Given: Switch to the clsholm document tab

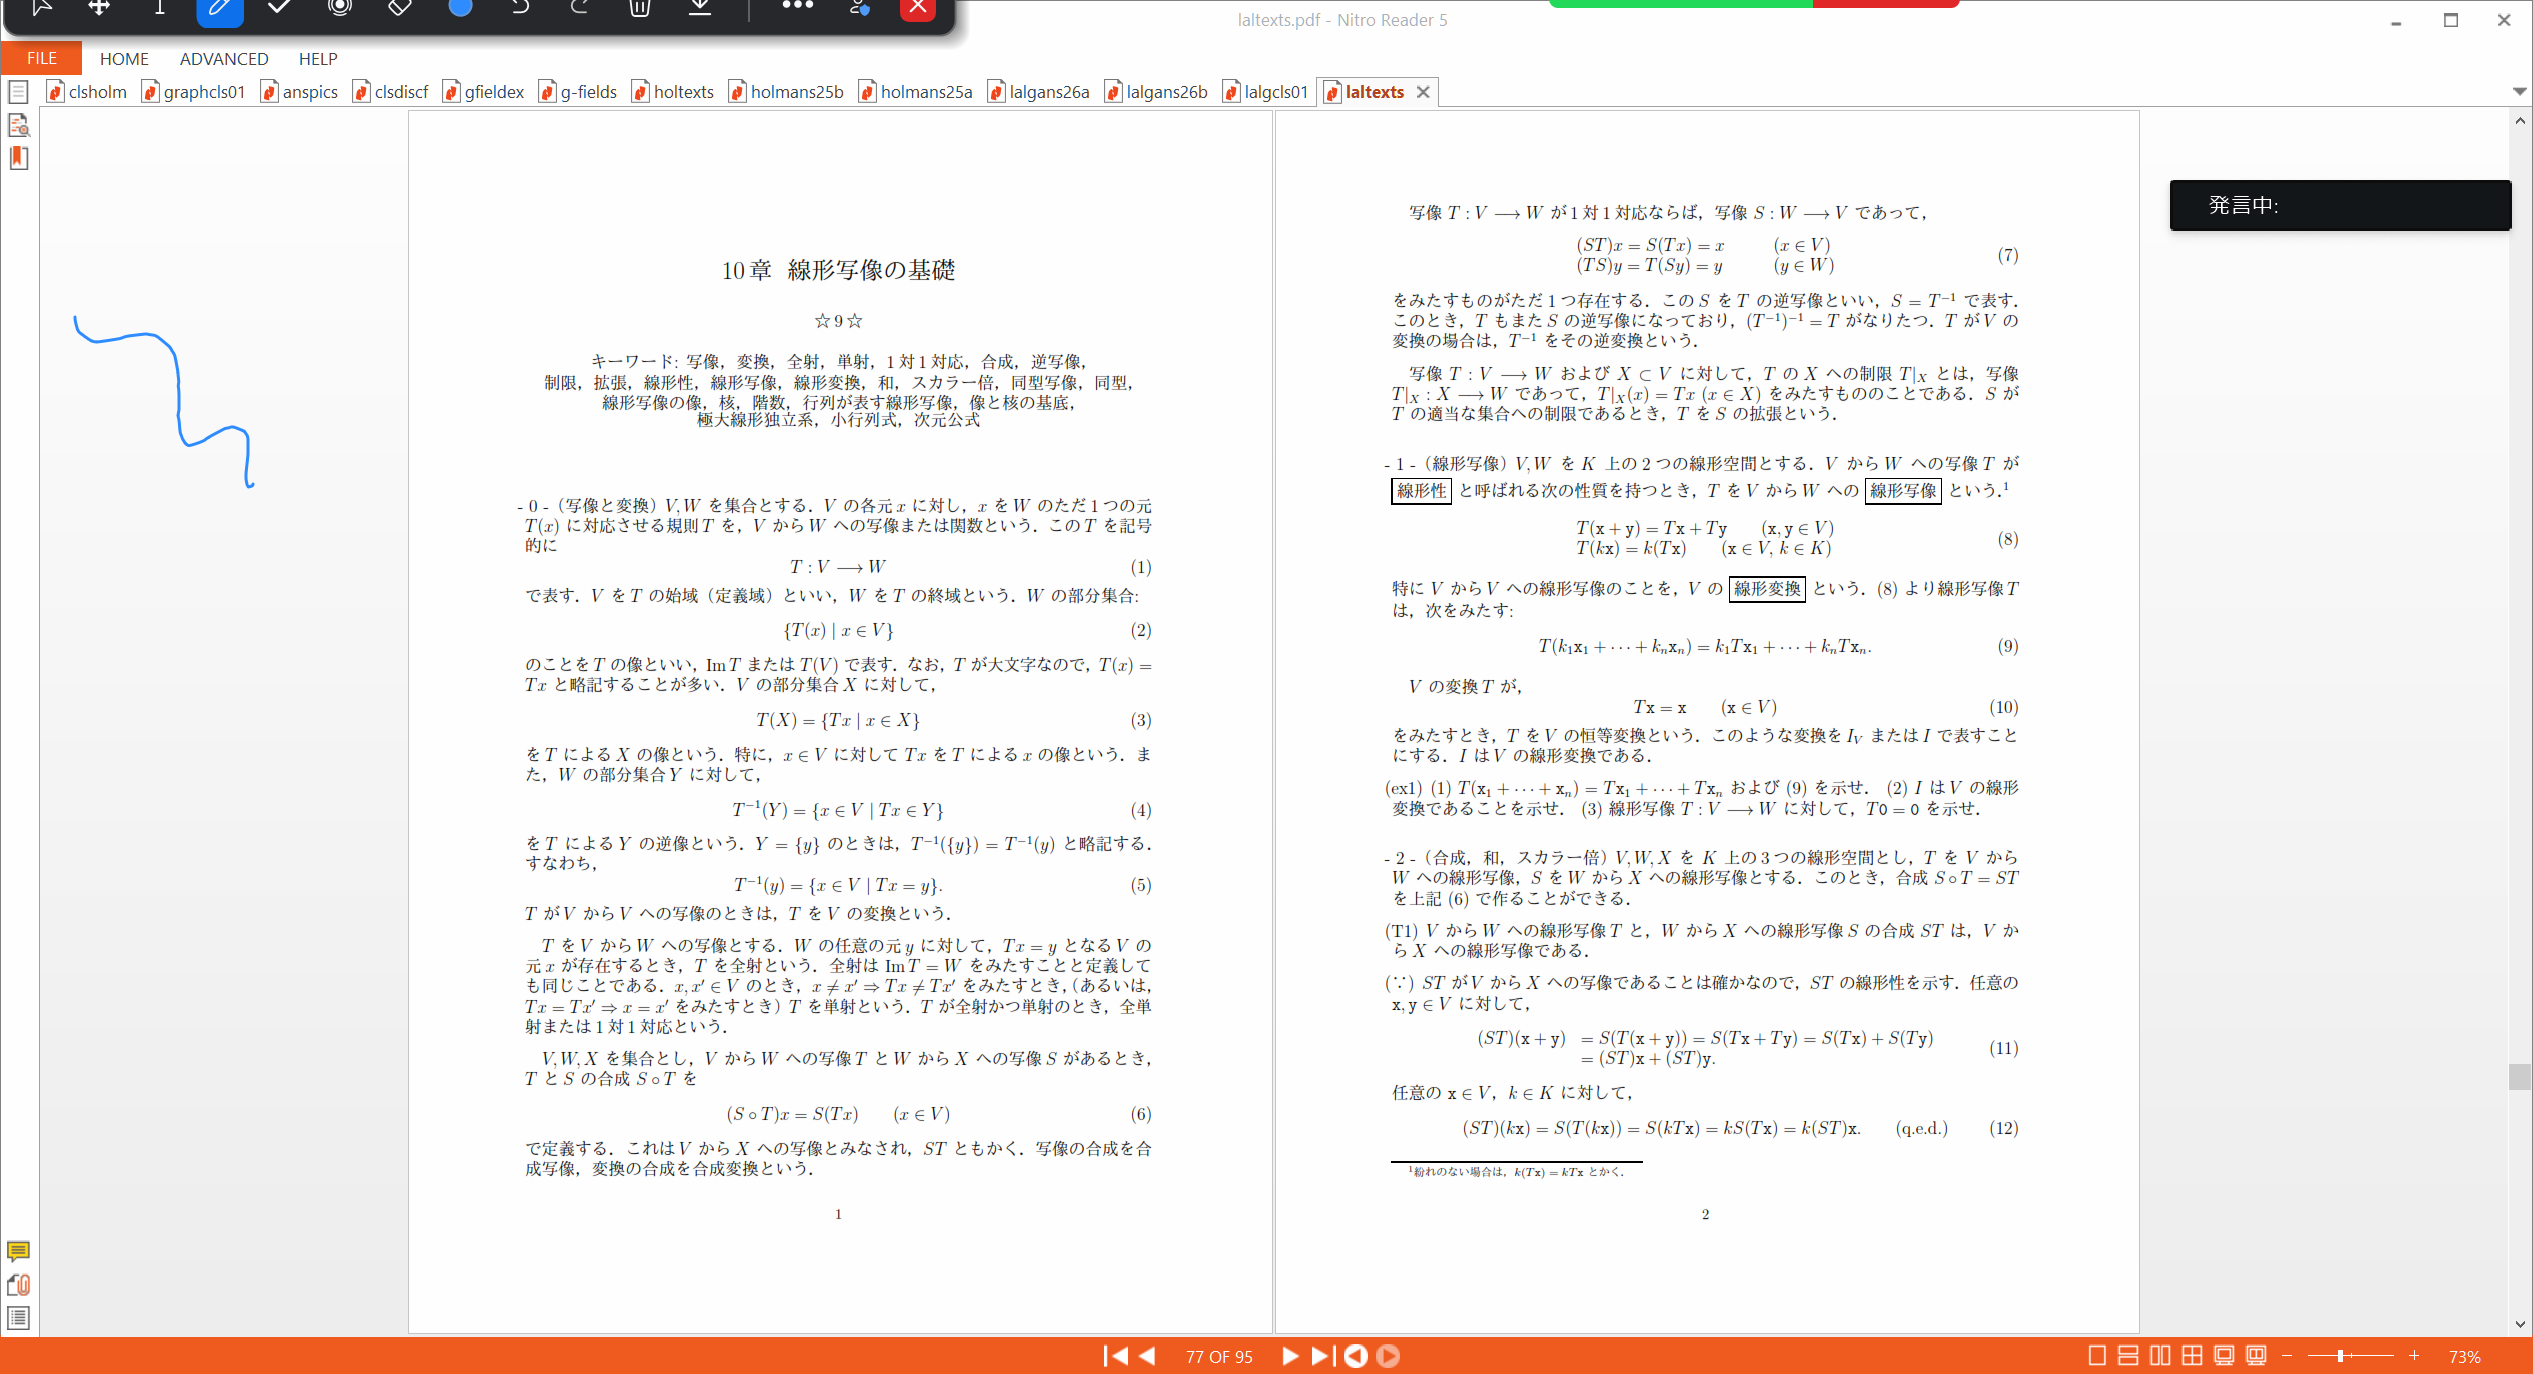Looking at the screenshot, I should coord(88,92).
